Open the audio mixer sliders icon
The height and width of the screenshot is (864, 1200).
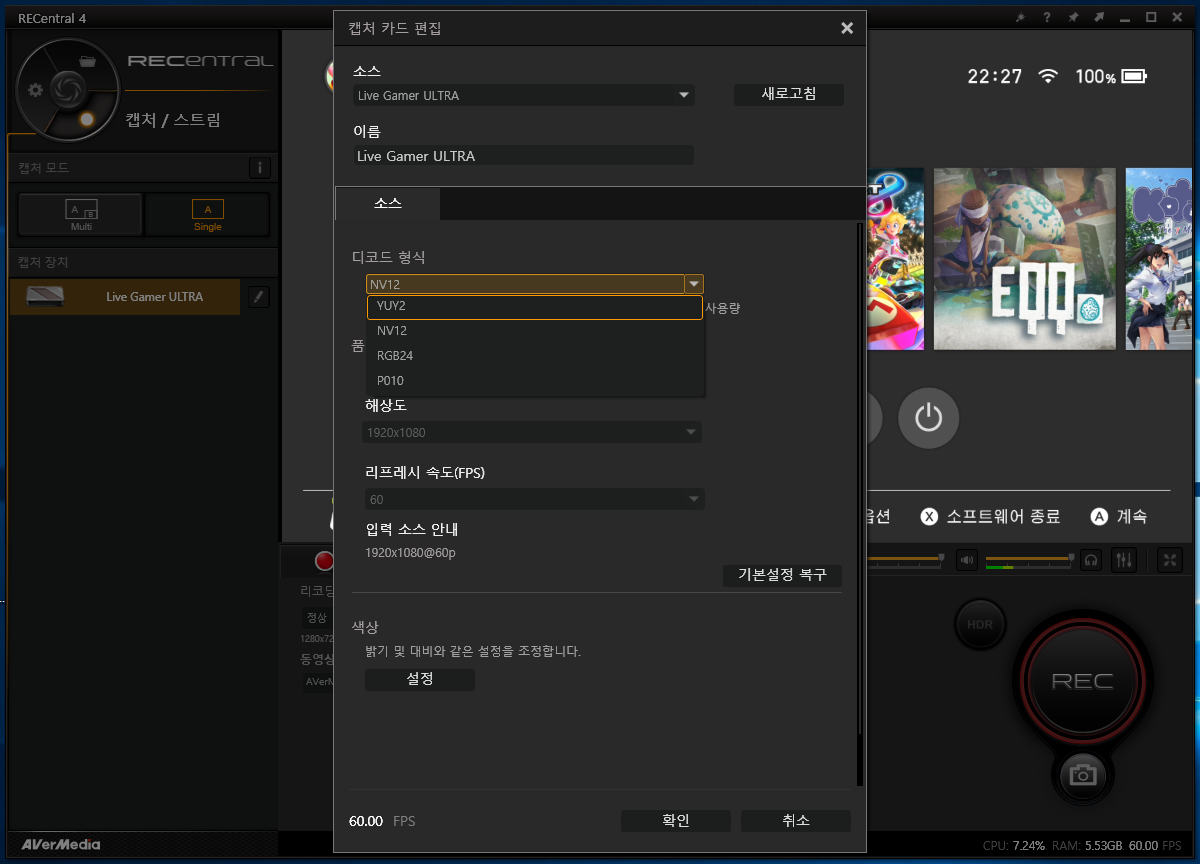(1123, 560)
